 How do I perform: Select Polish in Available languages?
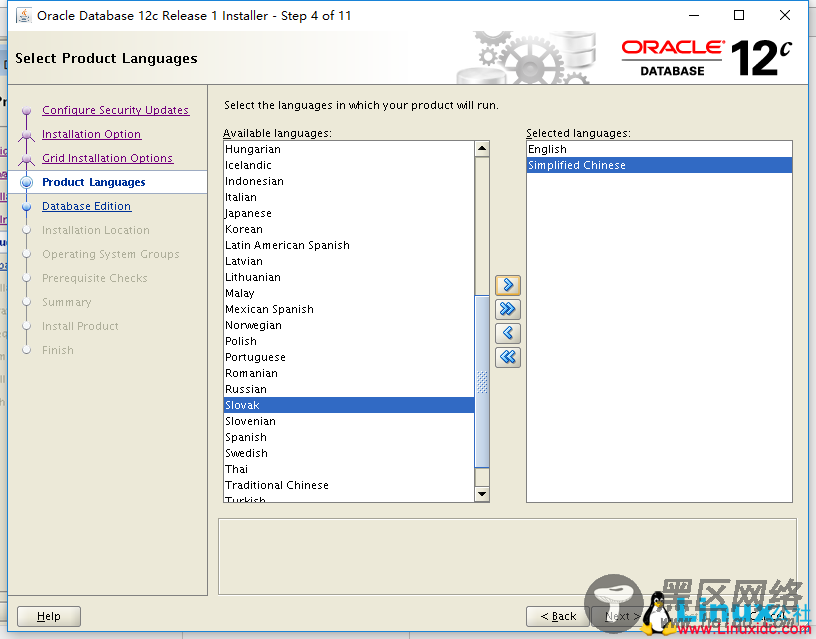(349, 341)
